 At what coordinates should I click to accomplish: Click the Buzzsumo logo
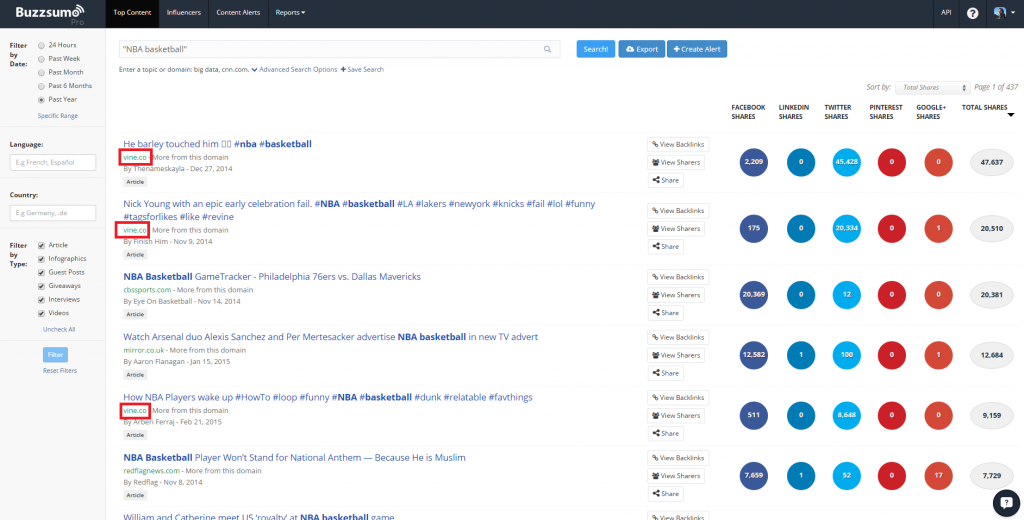(50, 13)
